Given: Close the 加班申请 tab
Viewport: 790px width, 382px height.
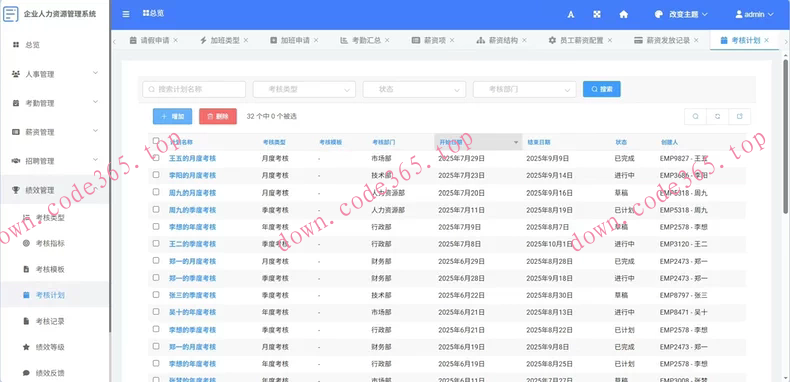Looking at the screenshot, I should (316, 40).
